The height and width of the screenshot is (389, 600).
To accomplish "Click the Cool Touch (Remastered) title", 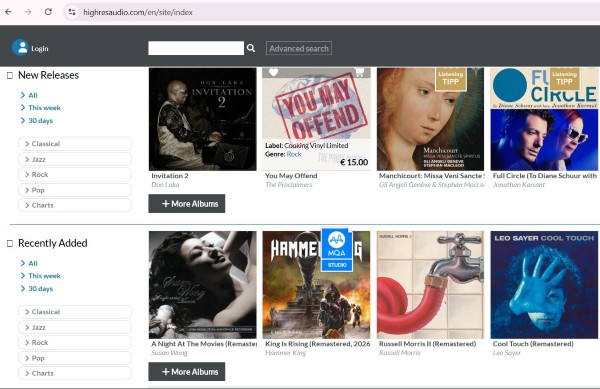I will coord(533,344).
